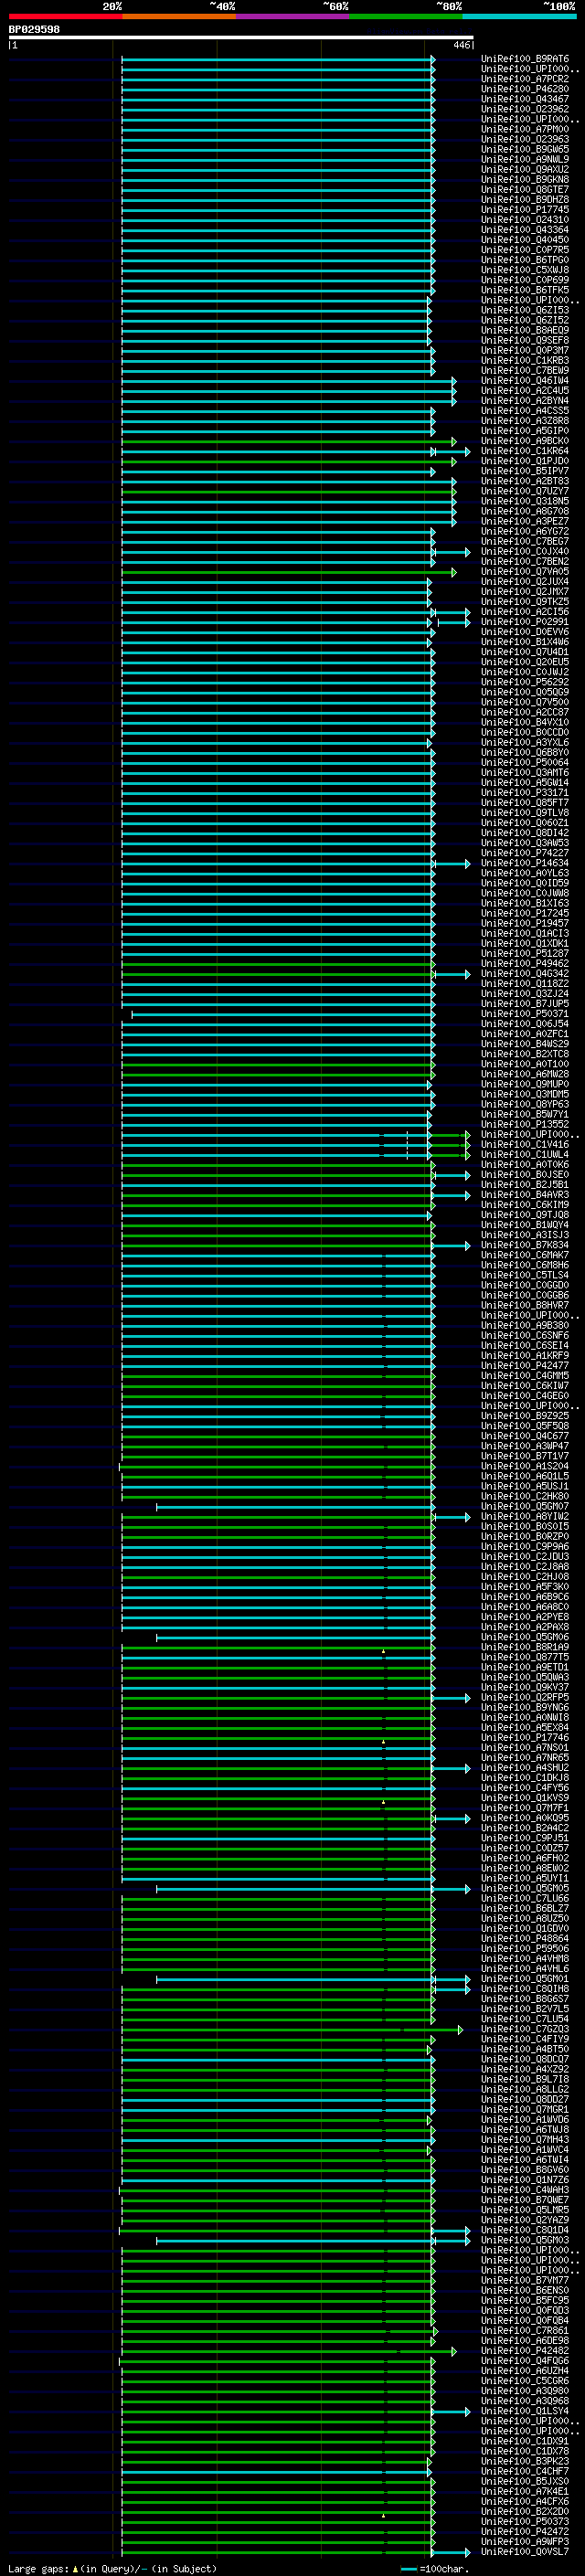Viewport: 585px width, 2576px height.
Task: Open the UniRef100_Q7U4D1 entry
Action: tap(525, 653)
